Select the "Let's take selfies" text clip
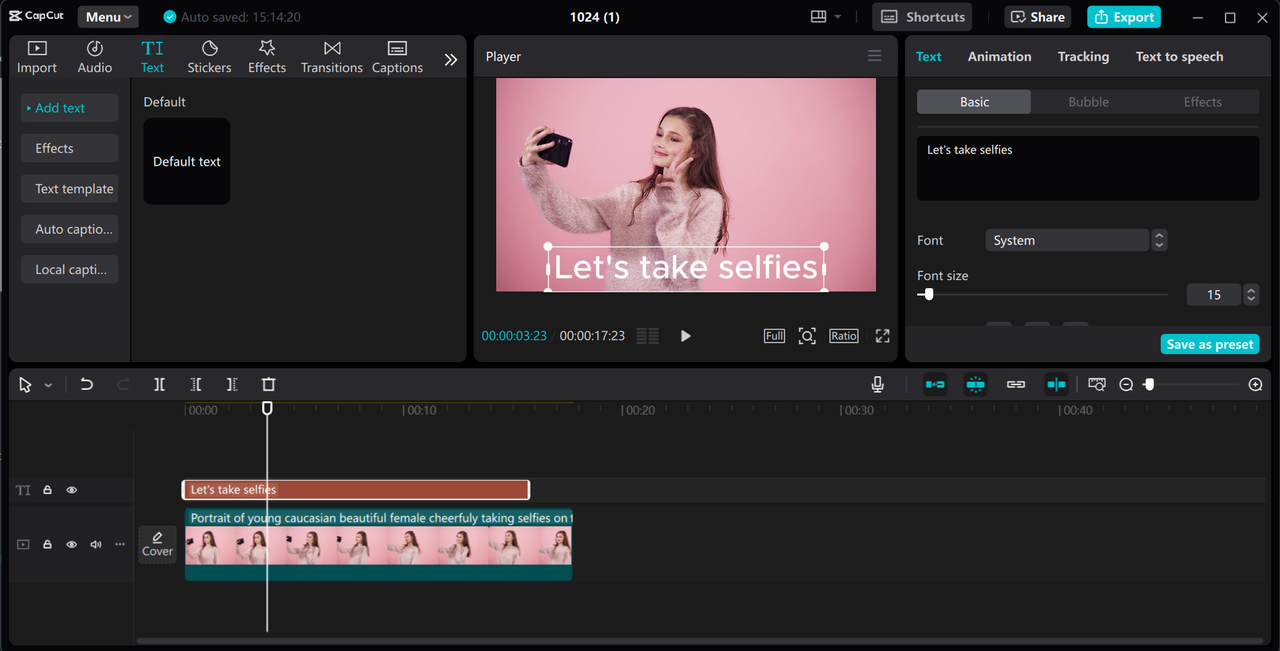1280x651 pixels. coord(356,490)
